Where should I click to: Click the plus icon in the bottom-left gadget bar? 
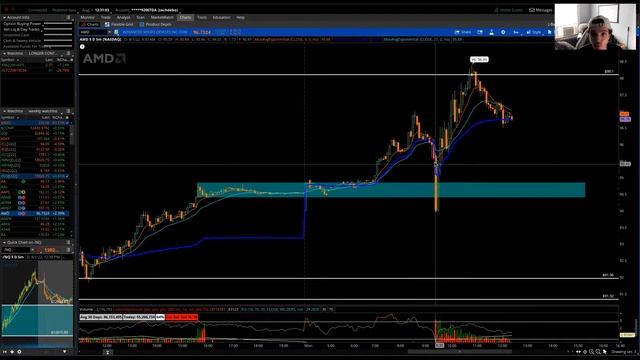point(12,351)
